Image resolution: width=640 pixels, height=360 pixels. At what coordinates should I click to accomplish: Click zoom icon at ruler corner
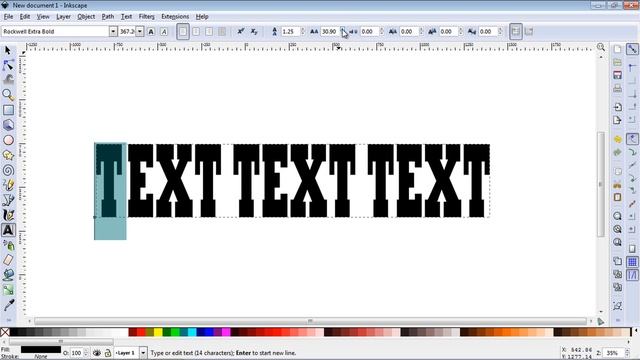click(601, 47)
